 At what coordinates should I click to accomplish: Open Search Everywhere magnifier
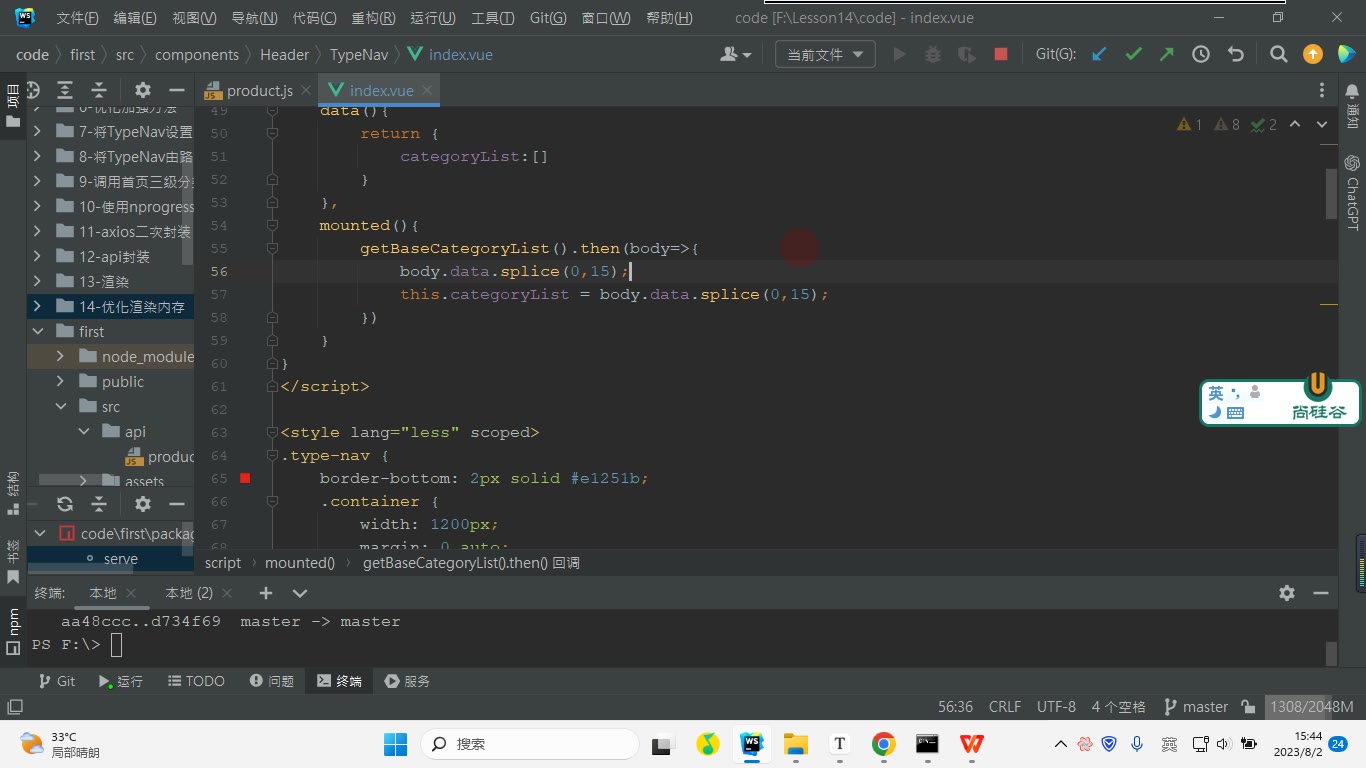1278,55
